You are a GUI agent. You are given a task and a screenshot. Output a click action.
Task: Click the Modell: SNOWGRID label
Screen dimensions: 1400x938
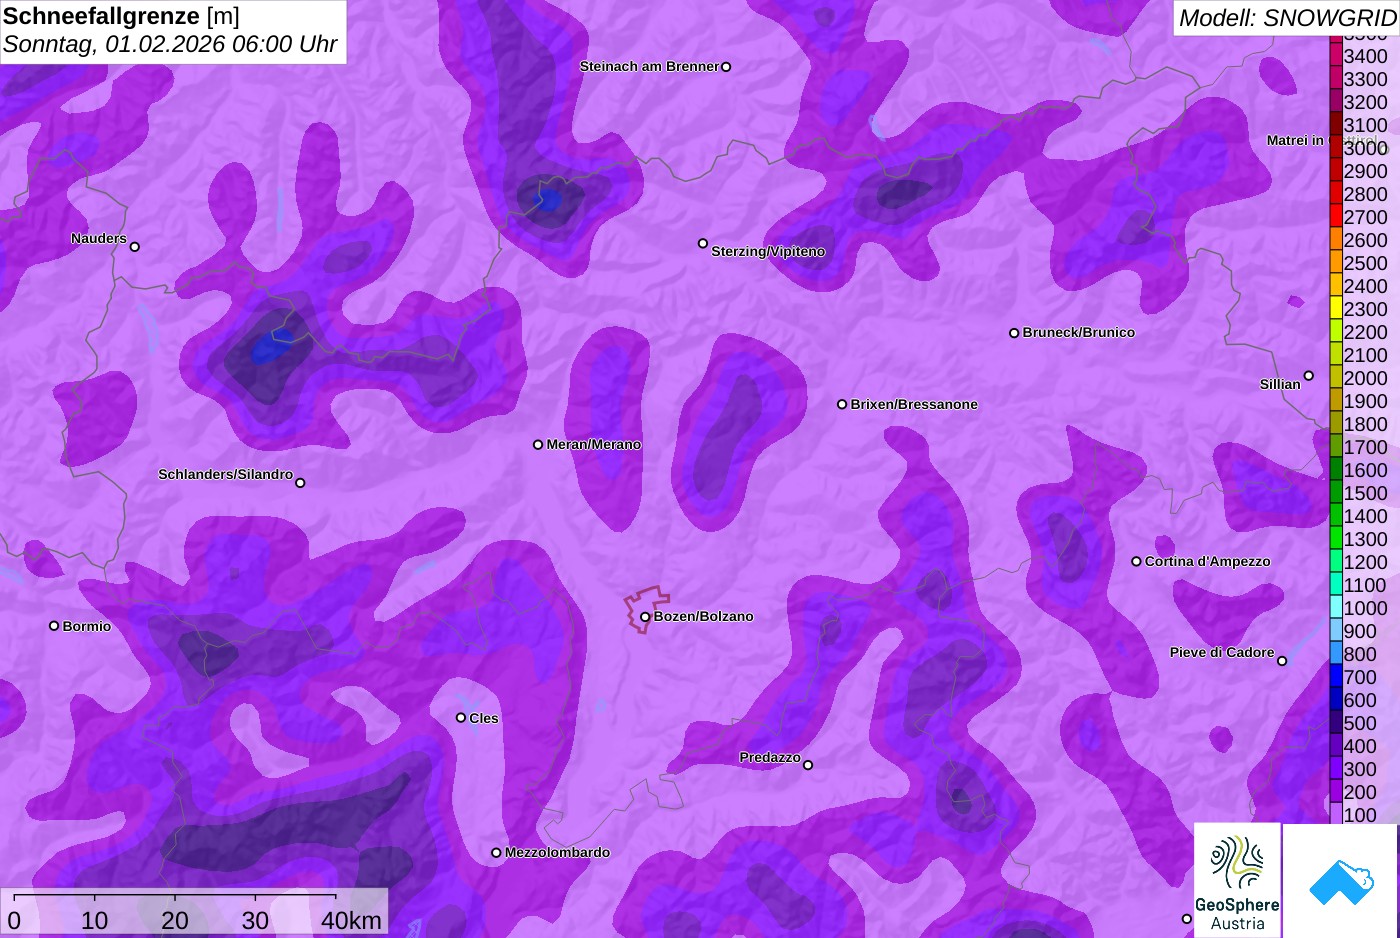(1287, 18)
